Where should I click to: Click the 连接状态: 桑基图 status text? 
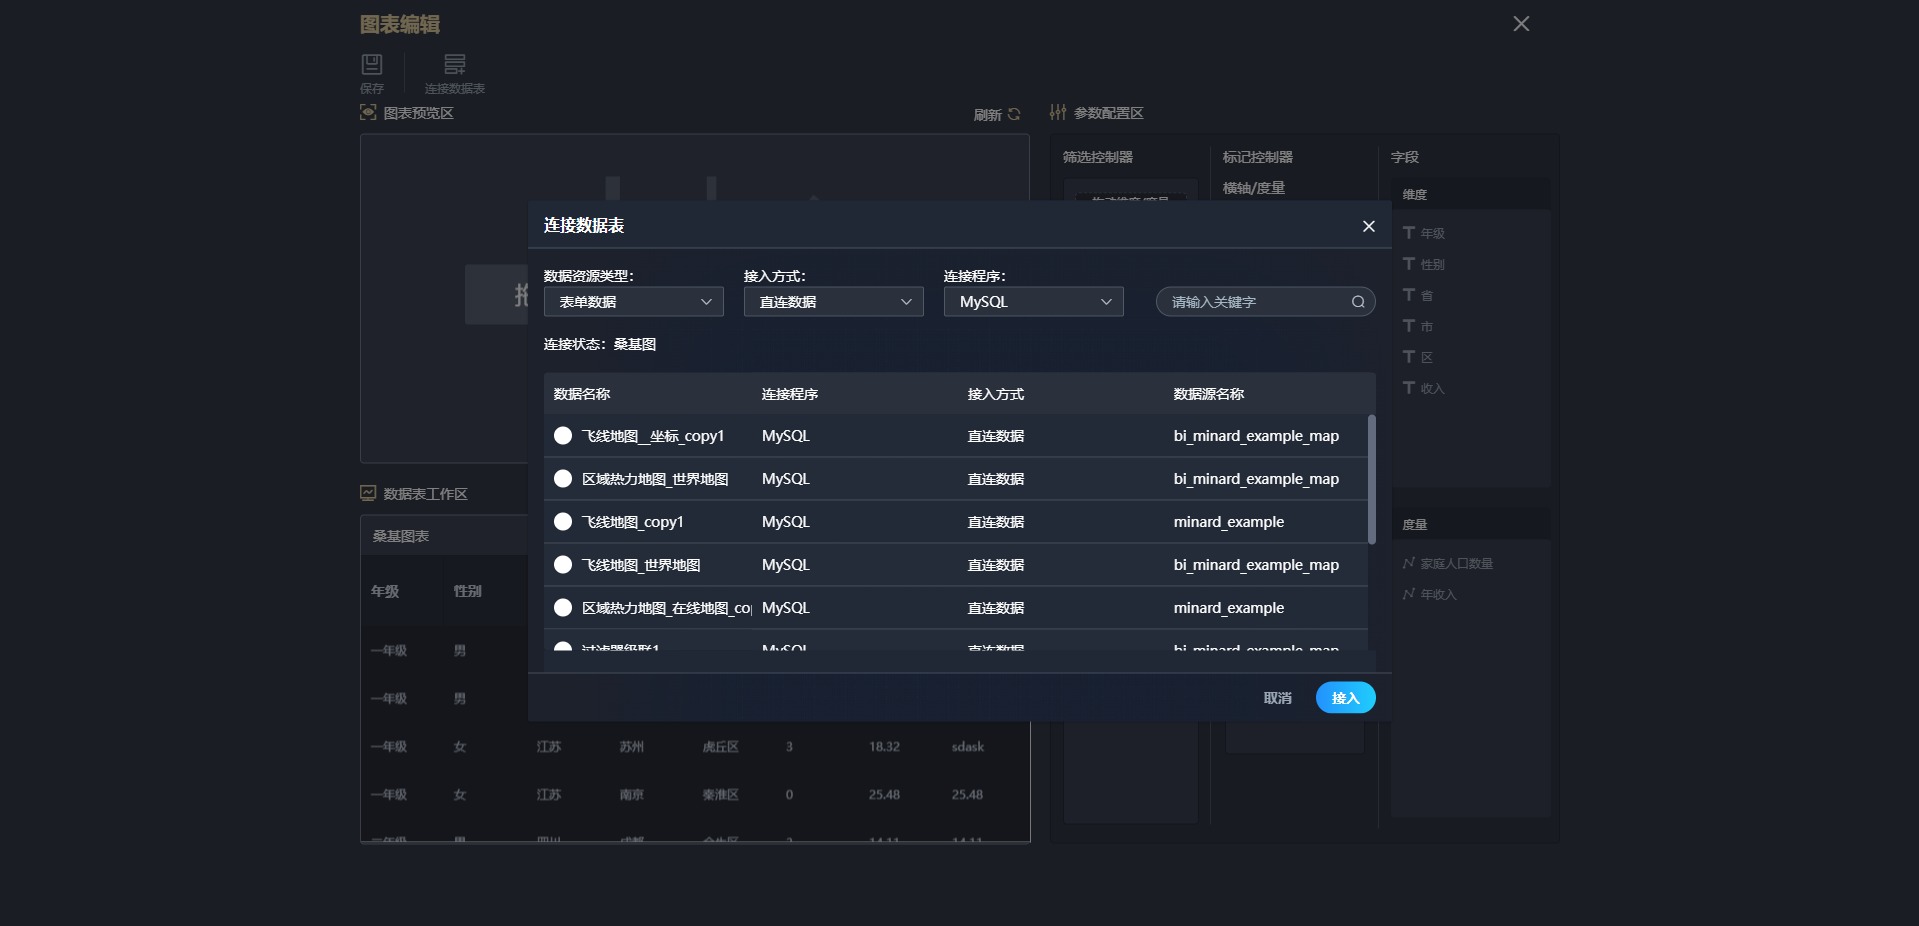pos(600,344)
